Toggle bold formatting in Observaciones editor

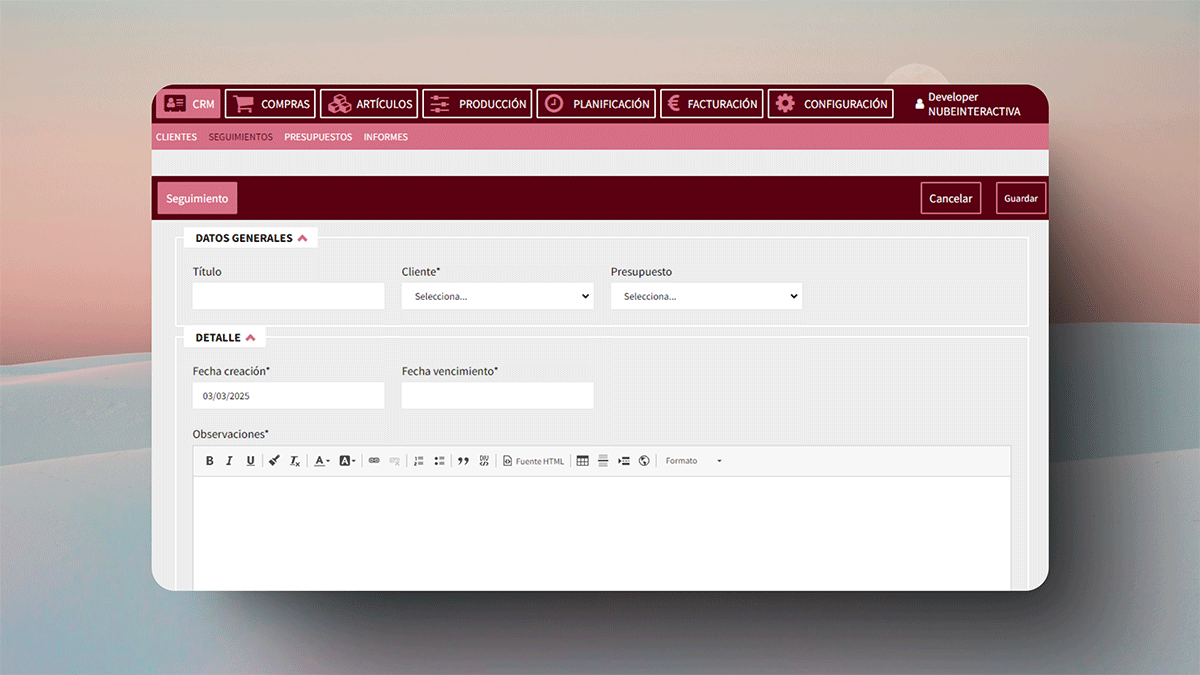coord(209,461)
